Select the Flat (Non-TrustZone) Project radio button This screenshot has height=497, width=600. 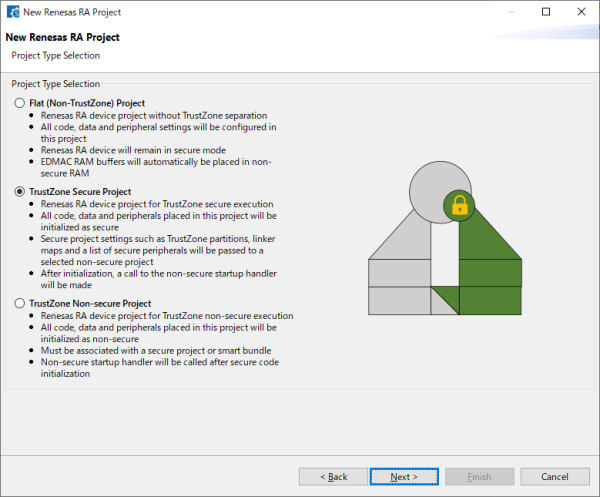[x=20, y=103]
